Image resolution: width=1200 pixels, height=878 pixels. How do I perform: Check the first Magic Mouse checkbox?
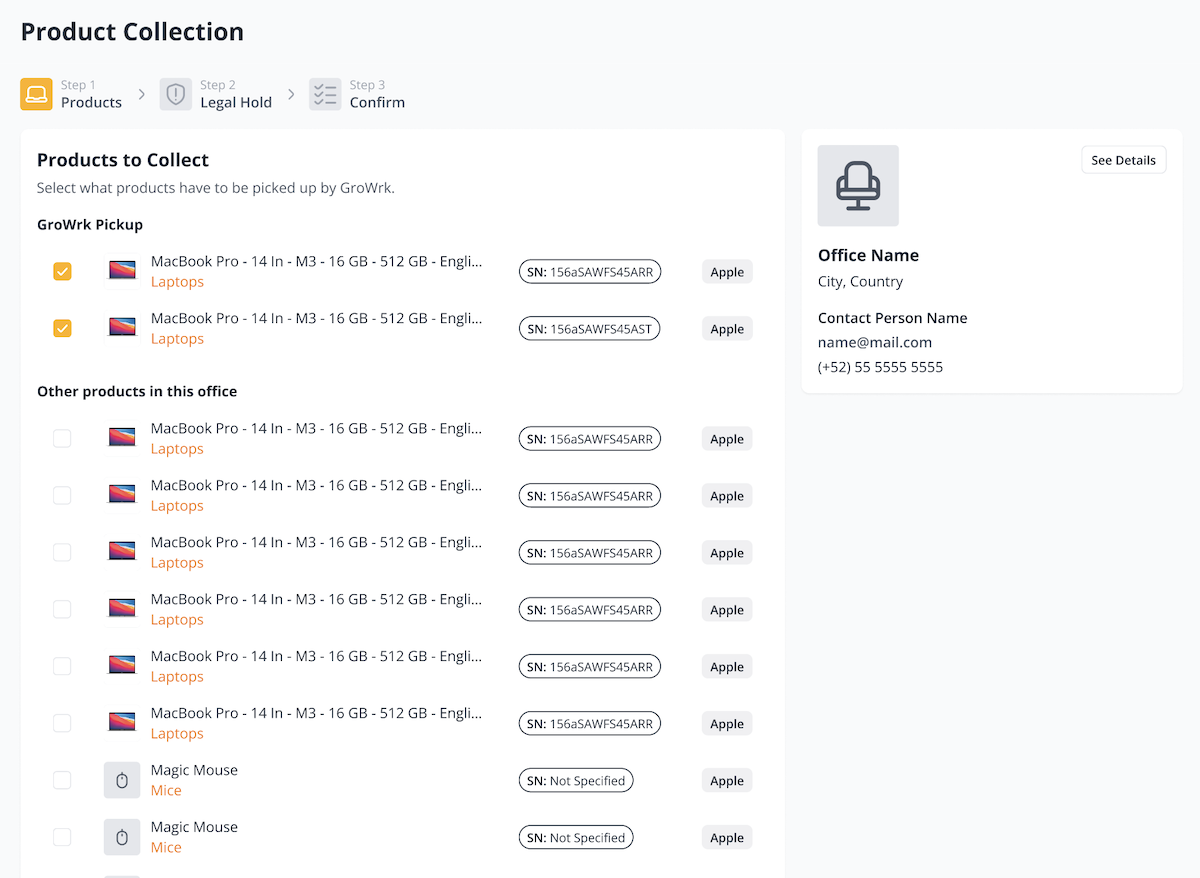pyautogui.click(x=62, y=780)
